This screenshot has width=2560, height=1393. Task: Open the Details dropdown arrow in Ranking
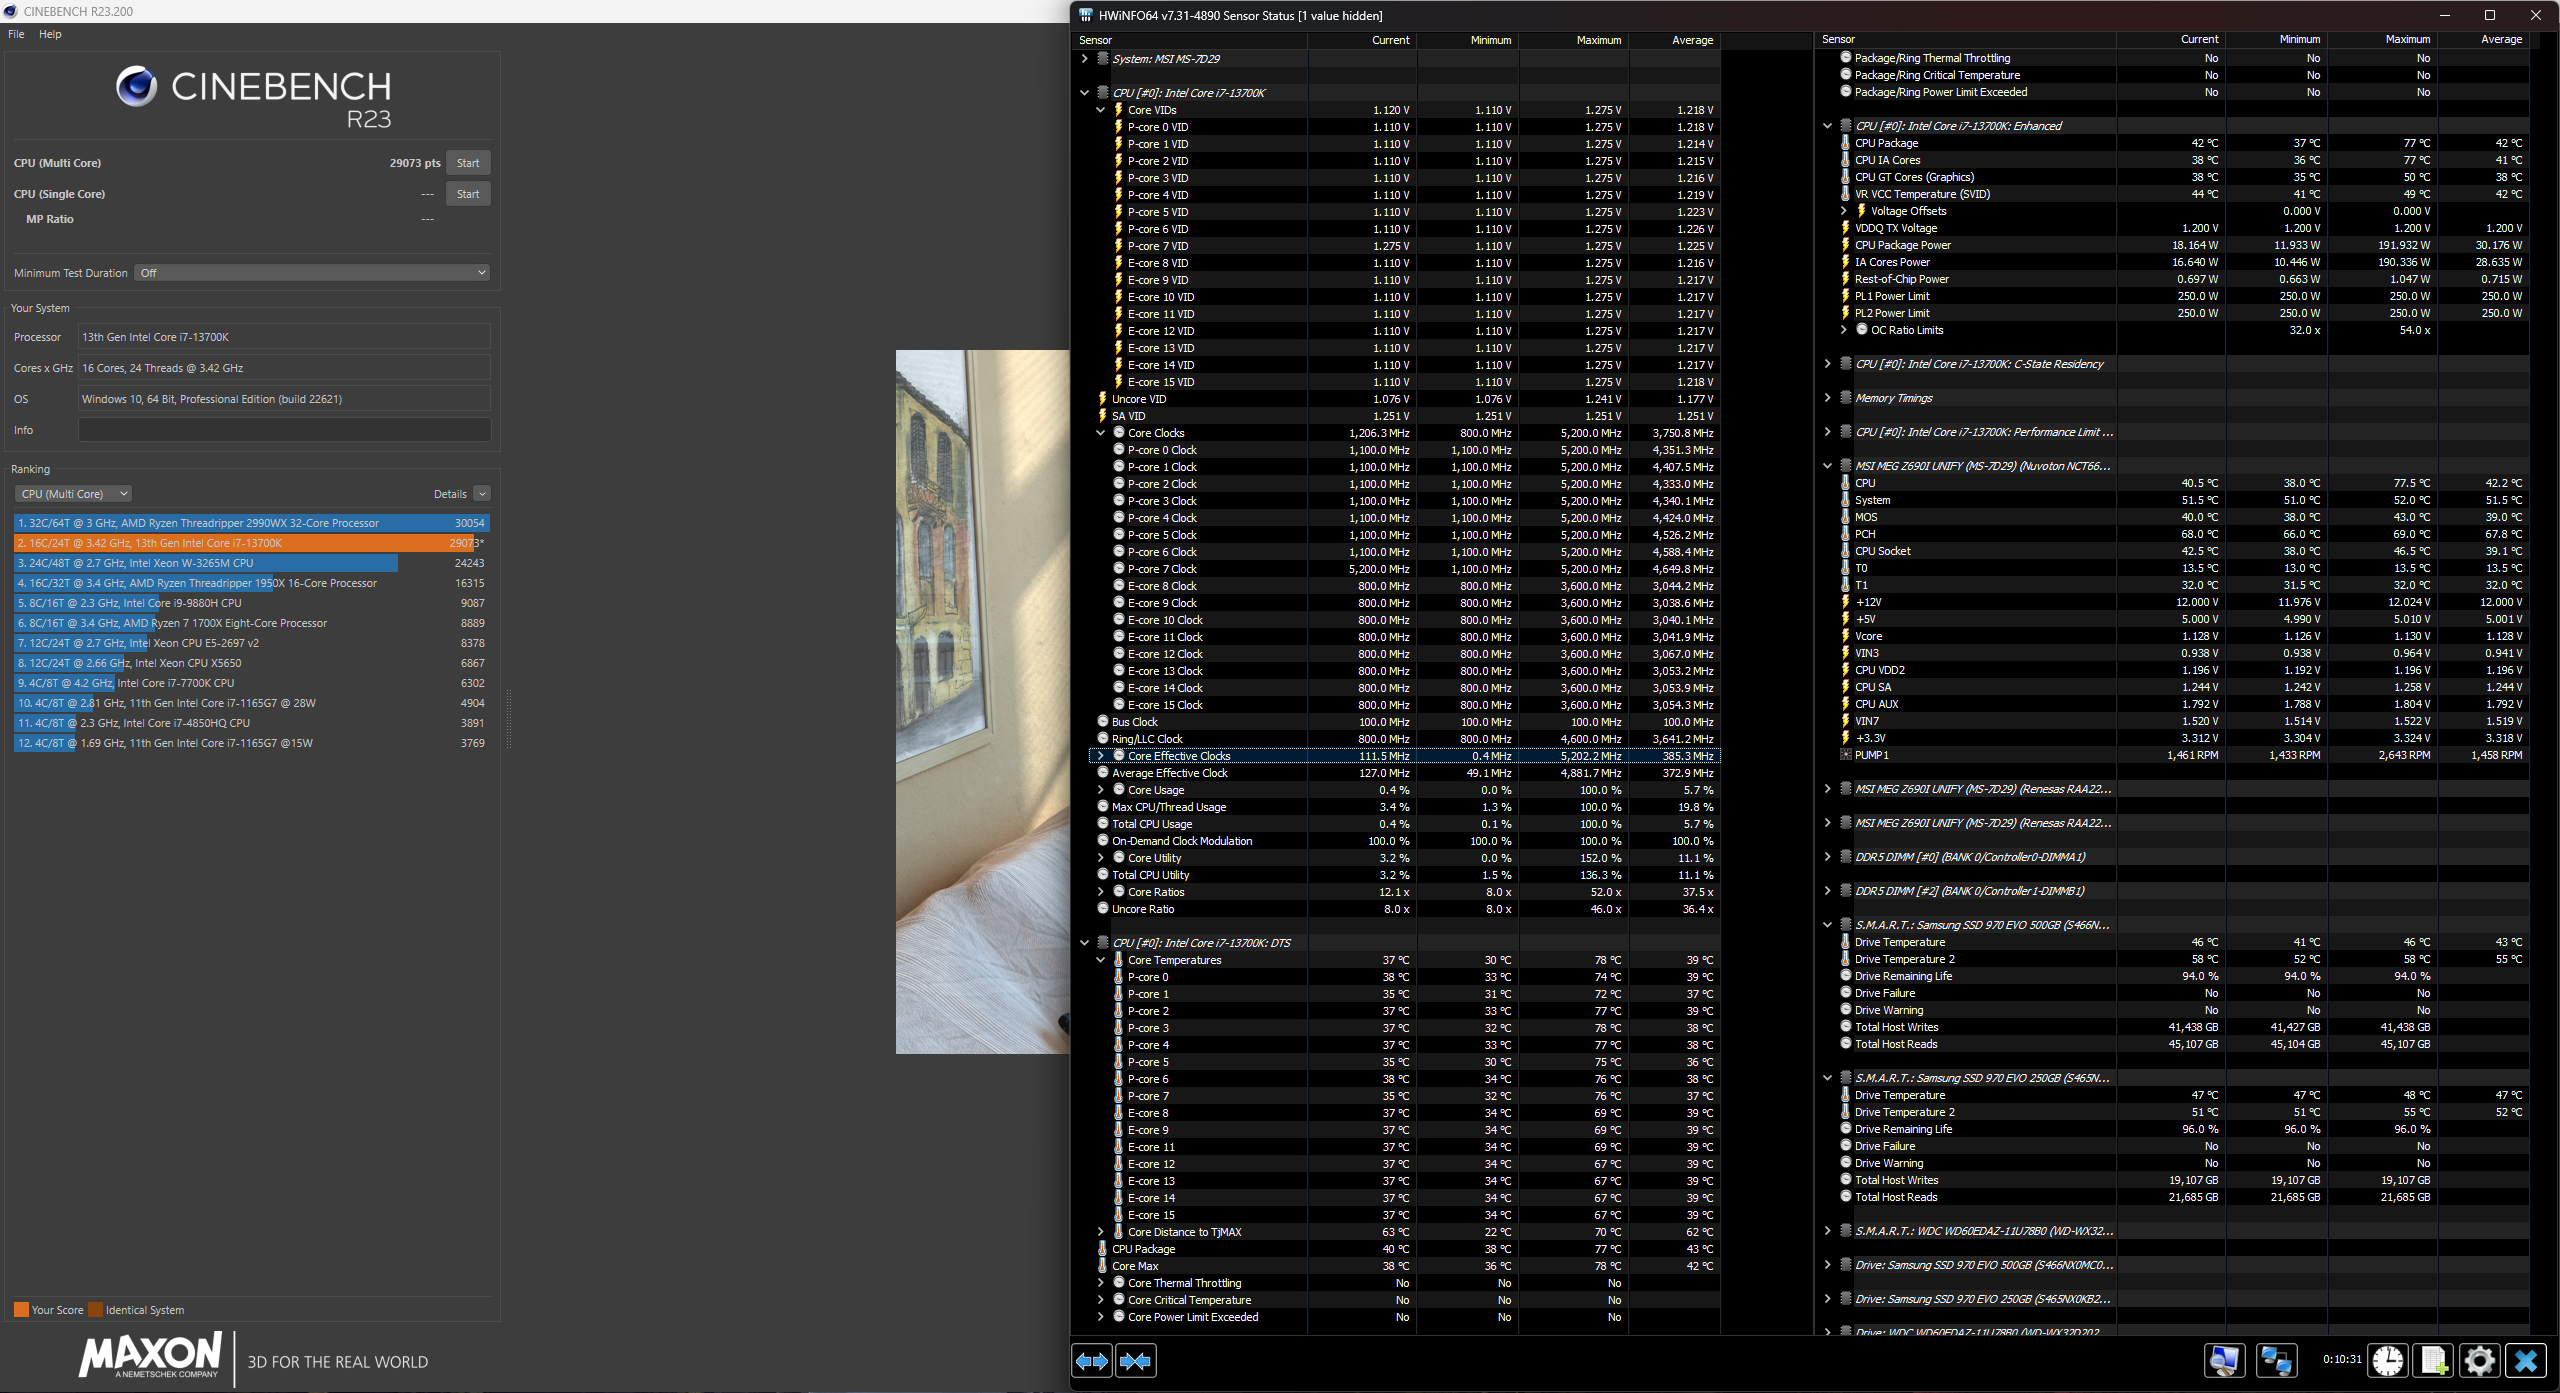(x=482, y=494)
